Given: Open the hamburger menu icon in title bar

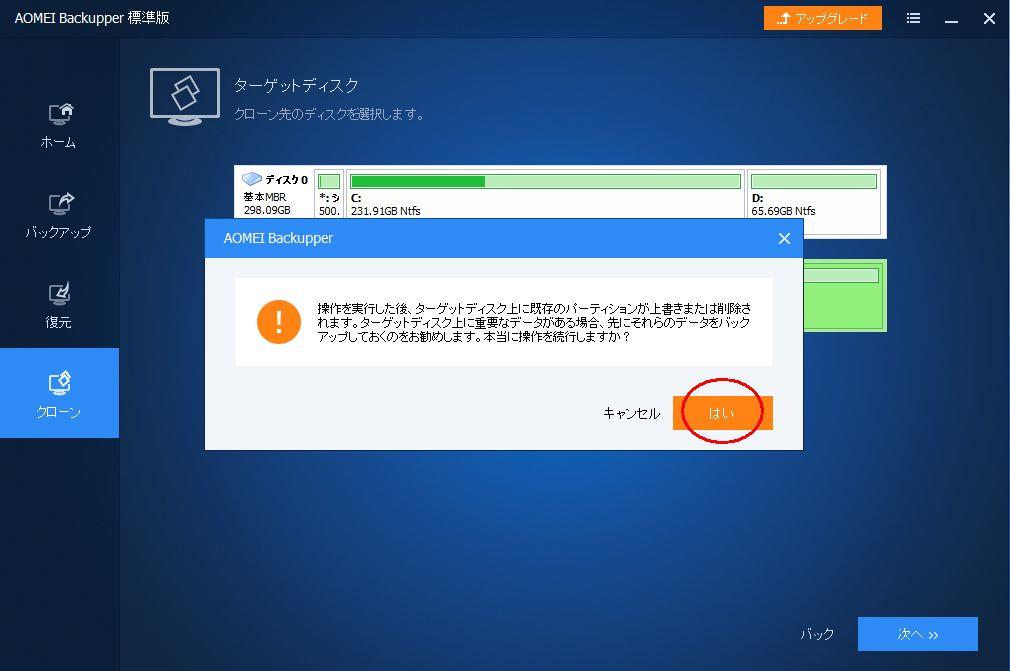Looking at the screenshot, I should (x=913, y=18).
